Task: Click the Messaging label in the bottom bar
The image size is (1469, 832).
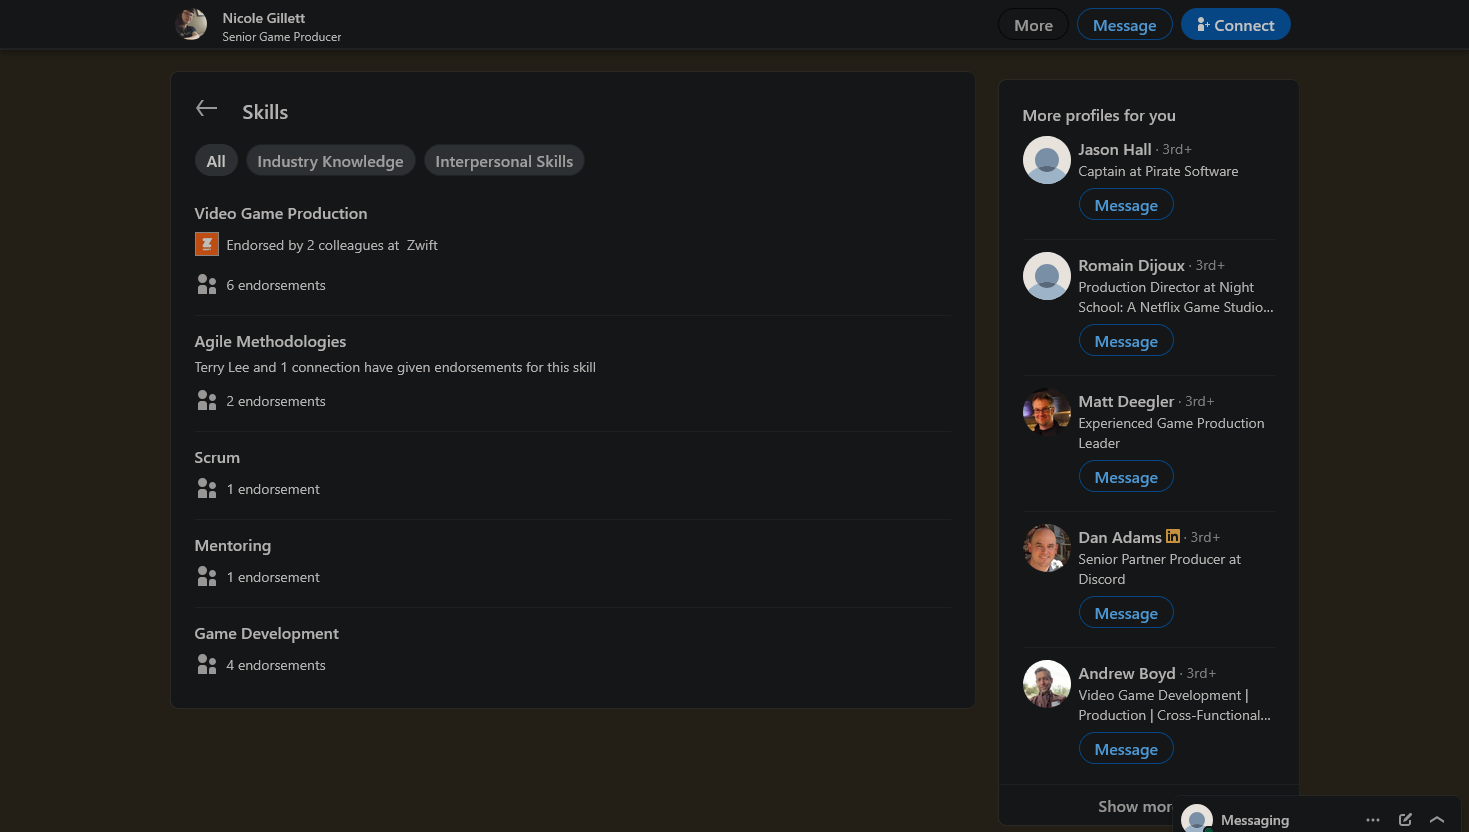Action: tap(1255, 820)
